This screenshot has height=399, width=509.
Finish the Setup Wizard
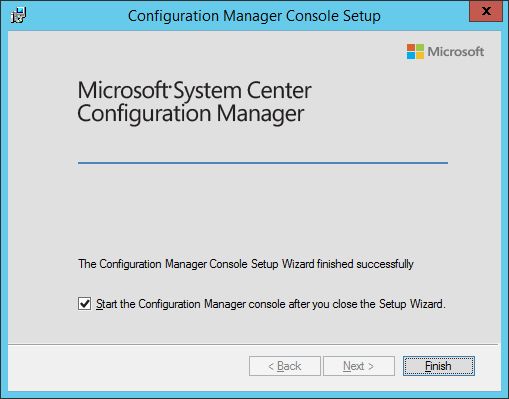point(439,366)
